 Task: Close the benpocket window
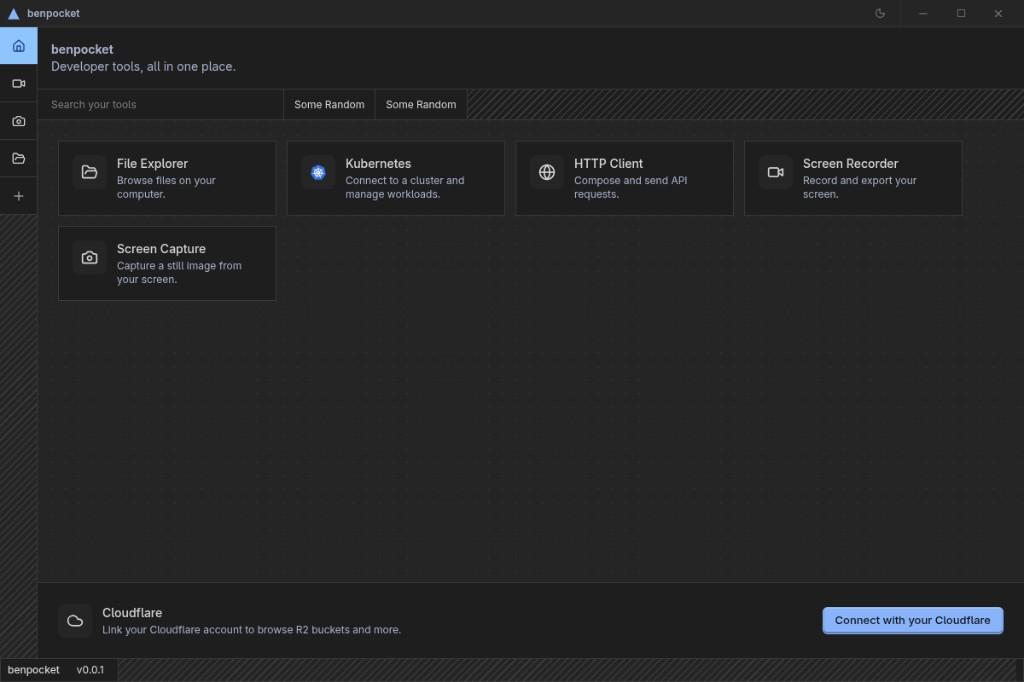998,13
